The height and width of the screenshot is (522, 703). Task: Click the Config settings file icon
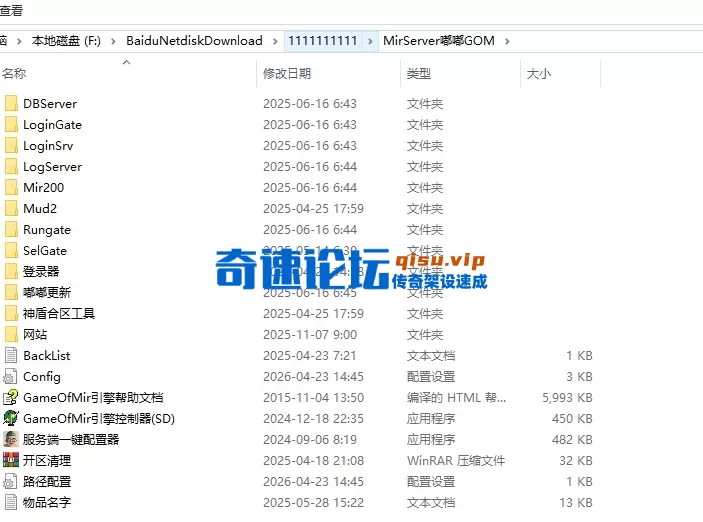pyautogui.click(x=11, y=377)
